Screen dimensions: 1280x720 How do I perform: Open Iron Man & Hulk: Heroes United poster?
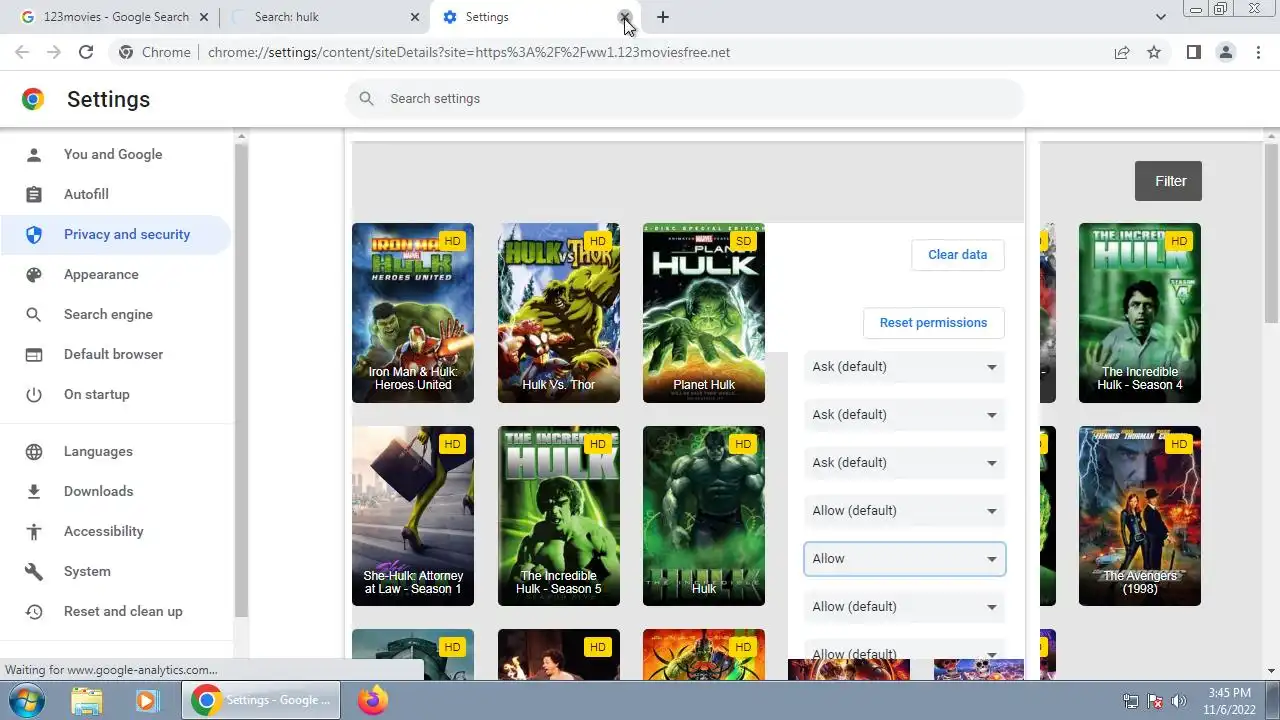click(x=413, y=313)
